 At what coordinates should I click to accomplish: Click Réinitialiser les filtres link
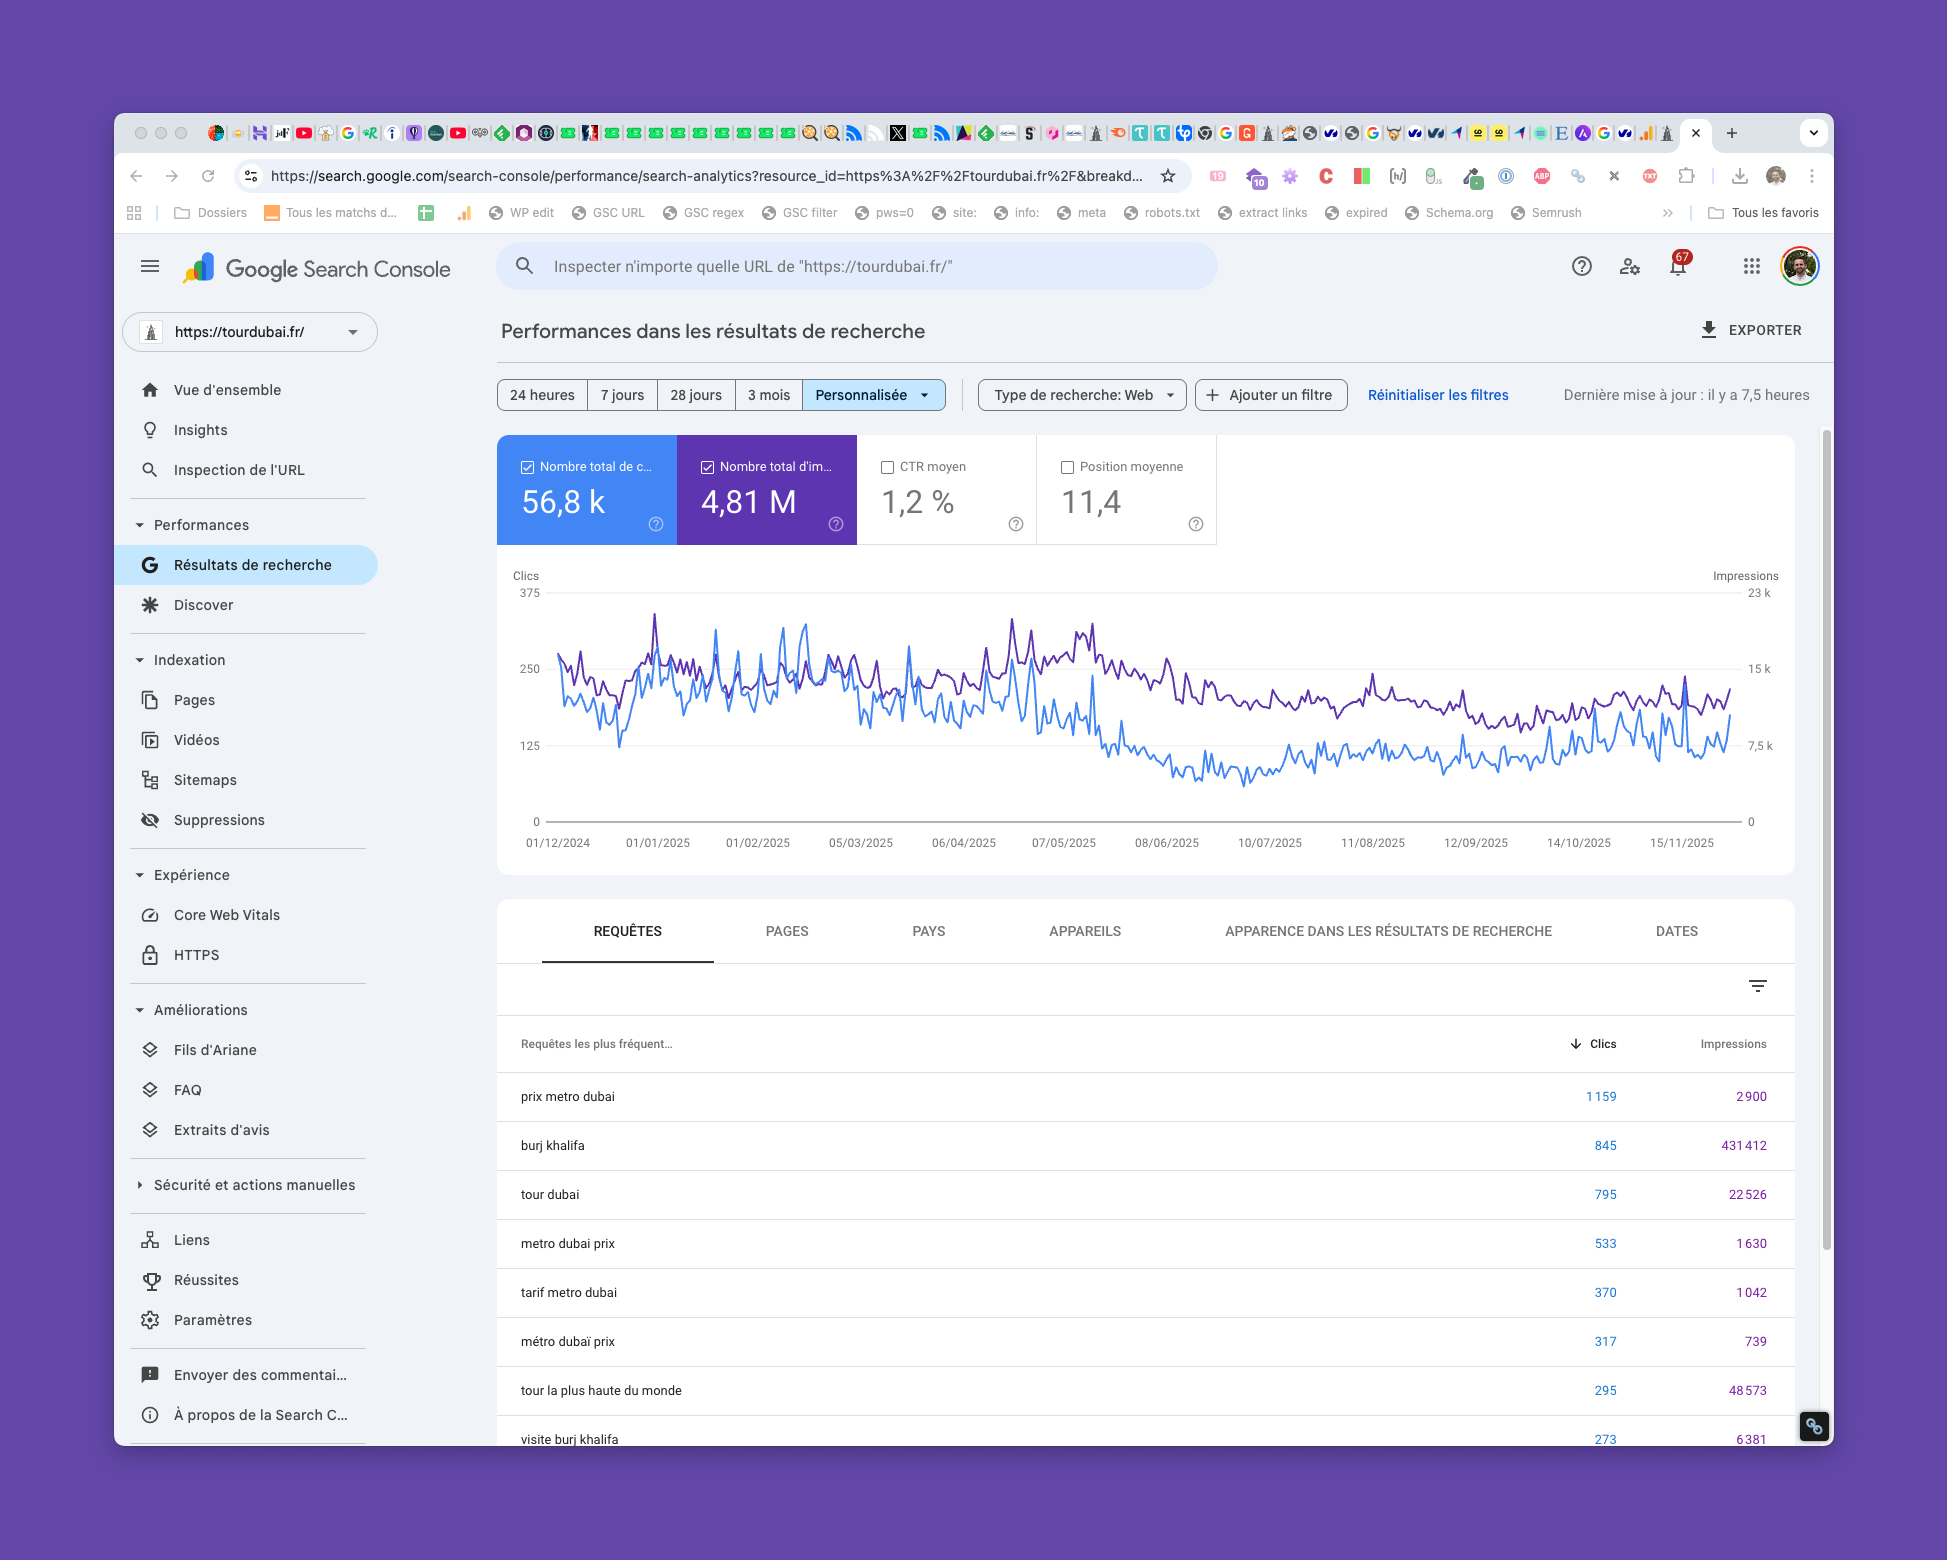click(1437, 395)
